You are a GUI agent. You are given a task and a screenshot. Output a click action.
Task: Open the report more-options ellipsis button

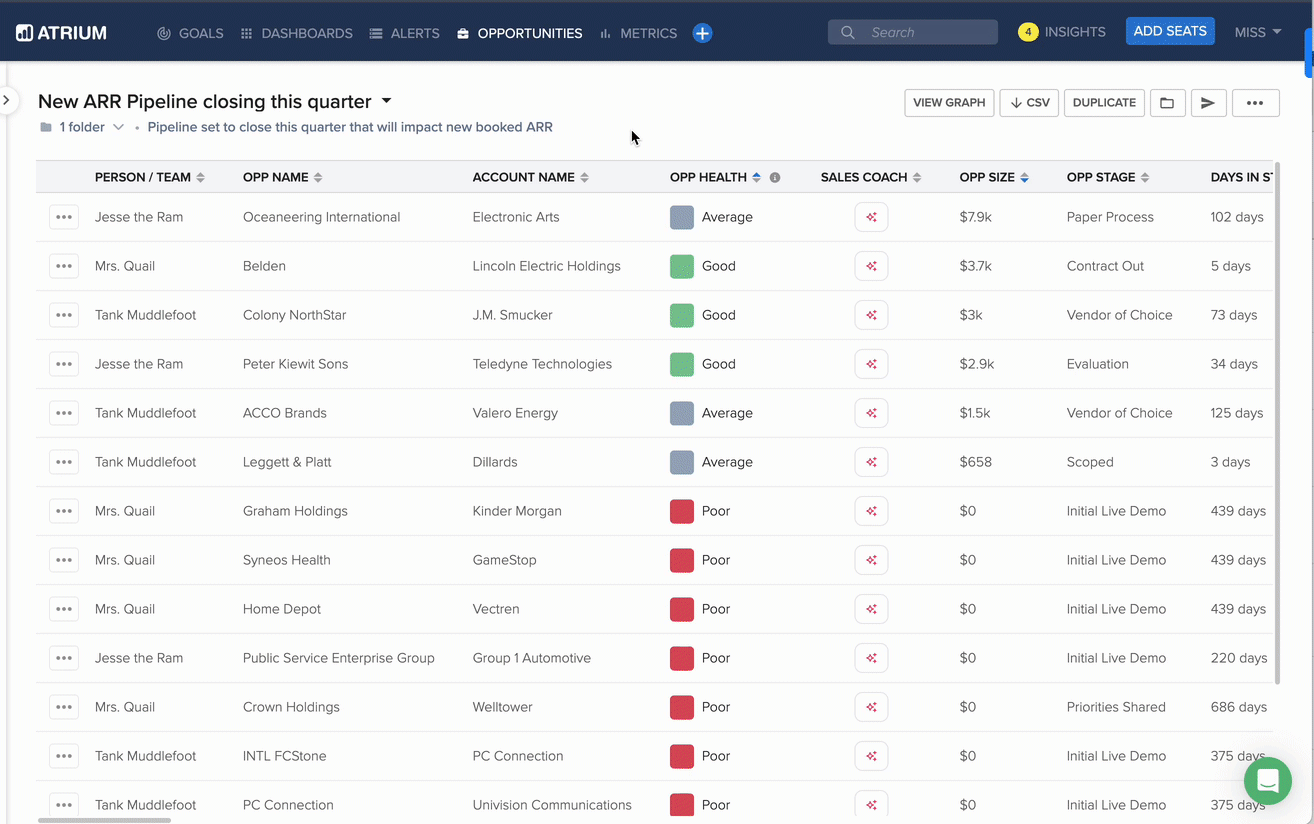tap(1255, 103)
